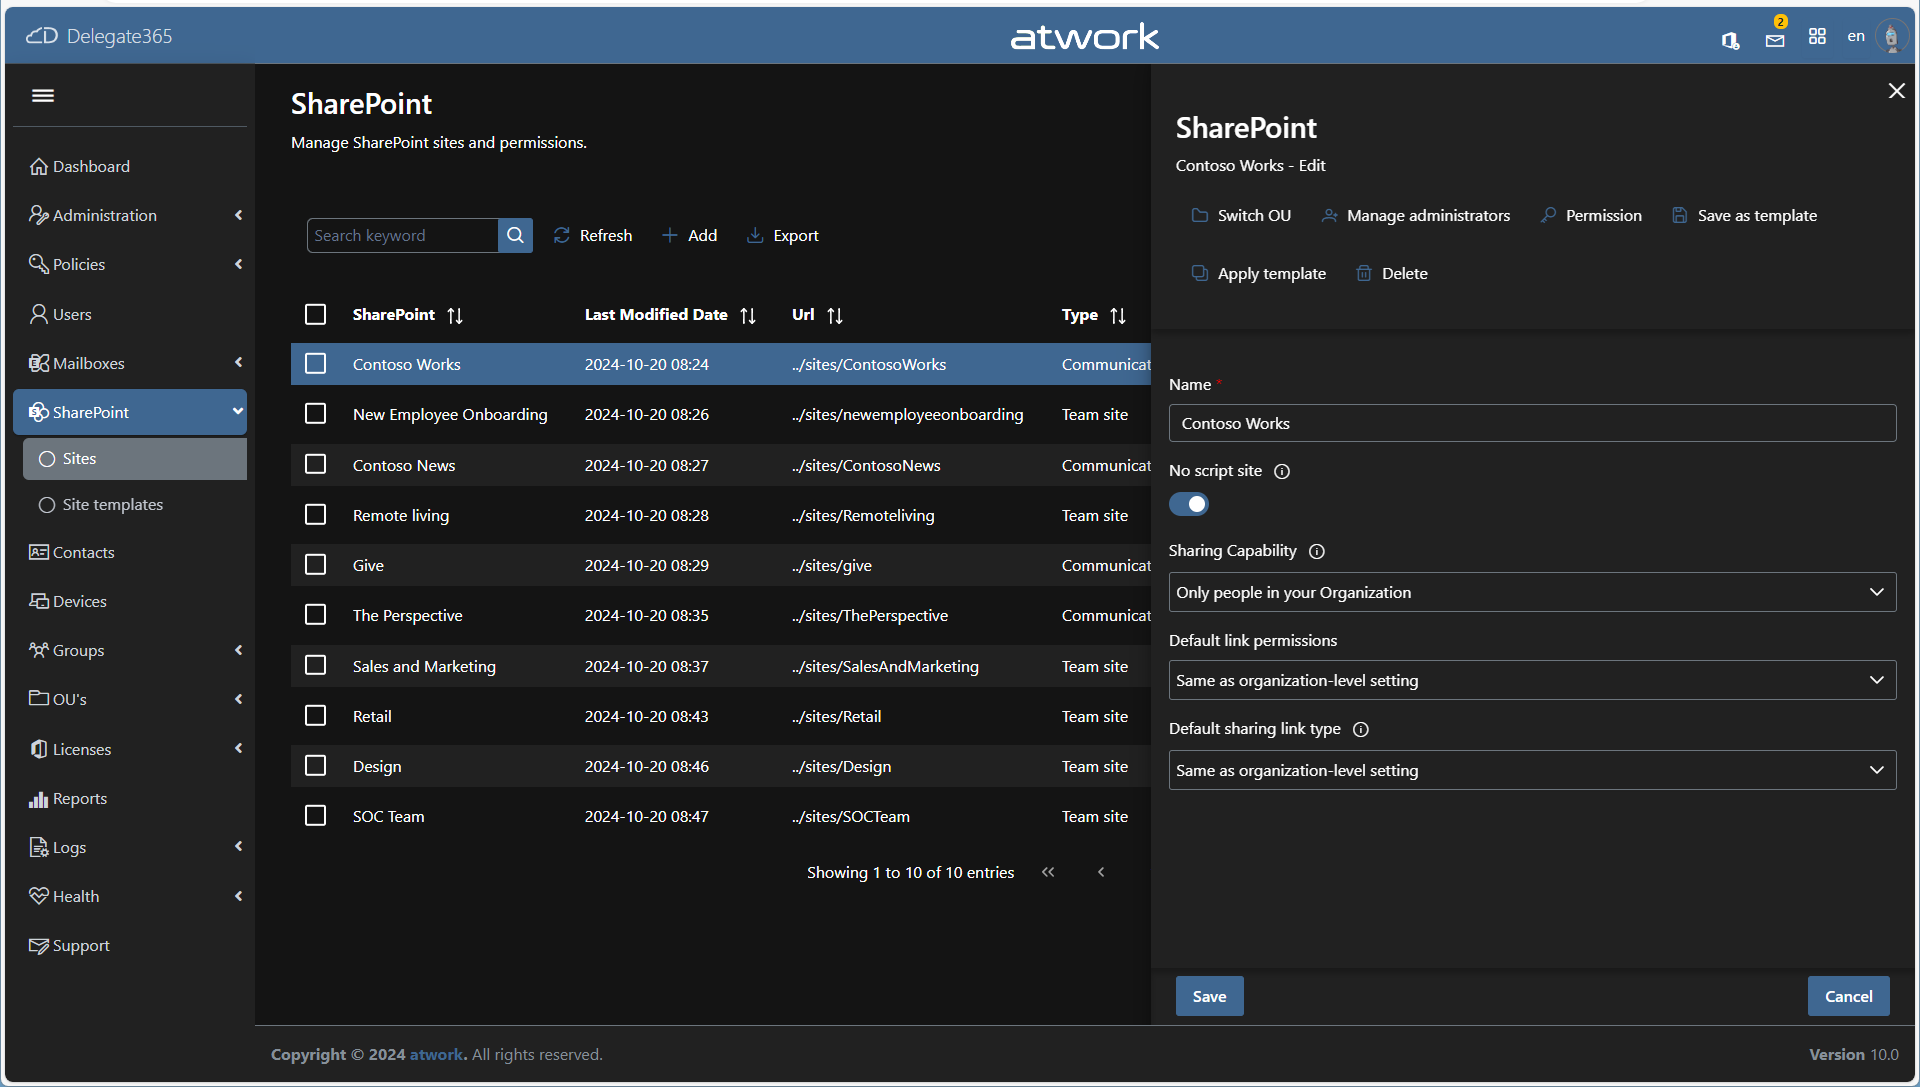Select Site templates submenu item
Screen dimensions: 1920x1087
point(135,505)
